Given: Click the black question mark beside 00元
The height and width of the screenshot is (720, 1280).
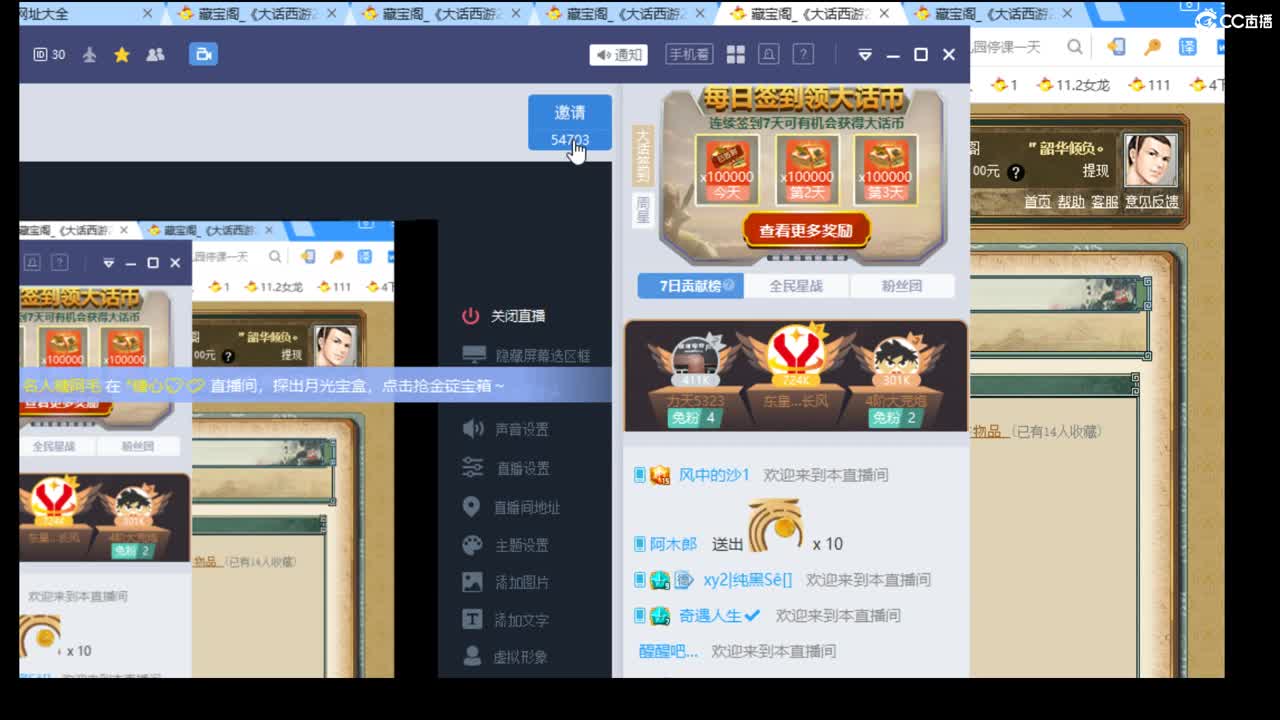Looking at the screenshot, I should [1016, 172].
